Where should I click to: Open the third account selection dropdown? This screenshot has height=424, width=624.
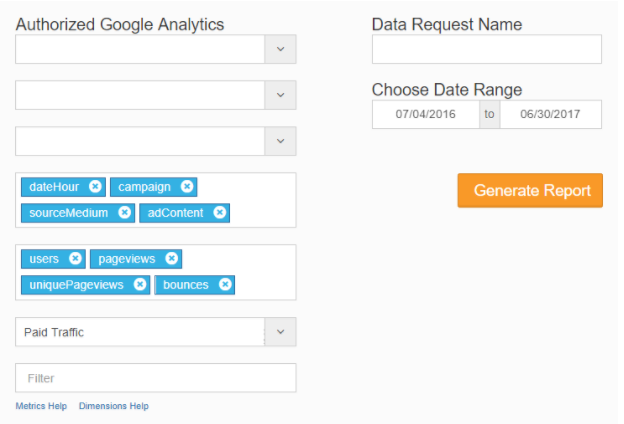coord(280,141)
